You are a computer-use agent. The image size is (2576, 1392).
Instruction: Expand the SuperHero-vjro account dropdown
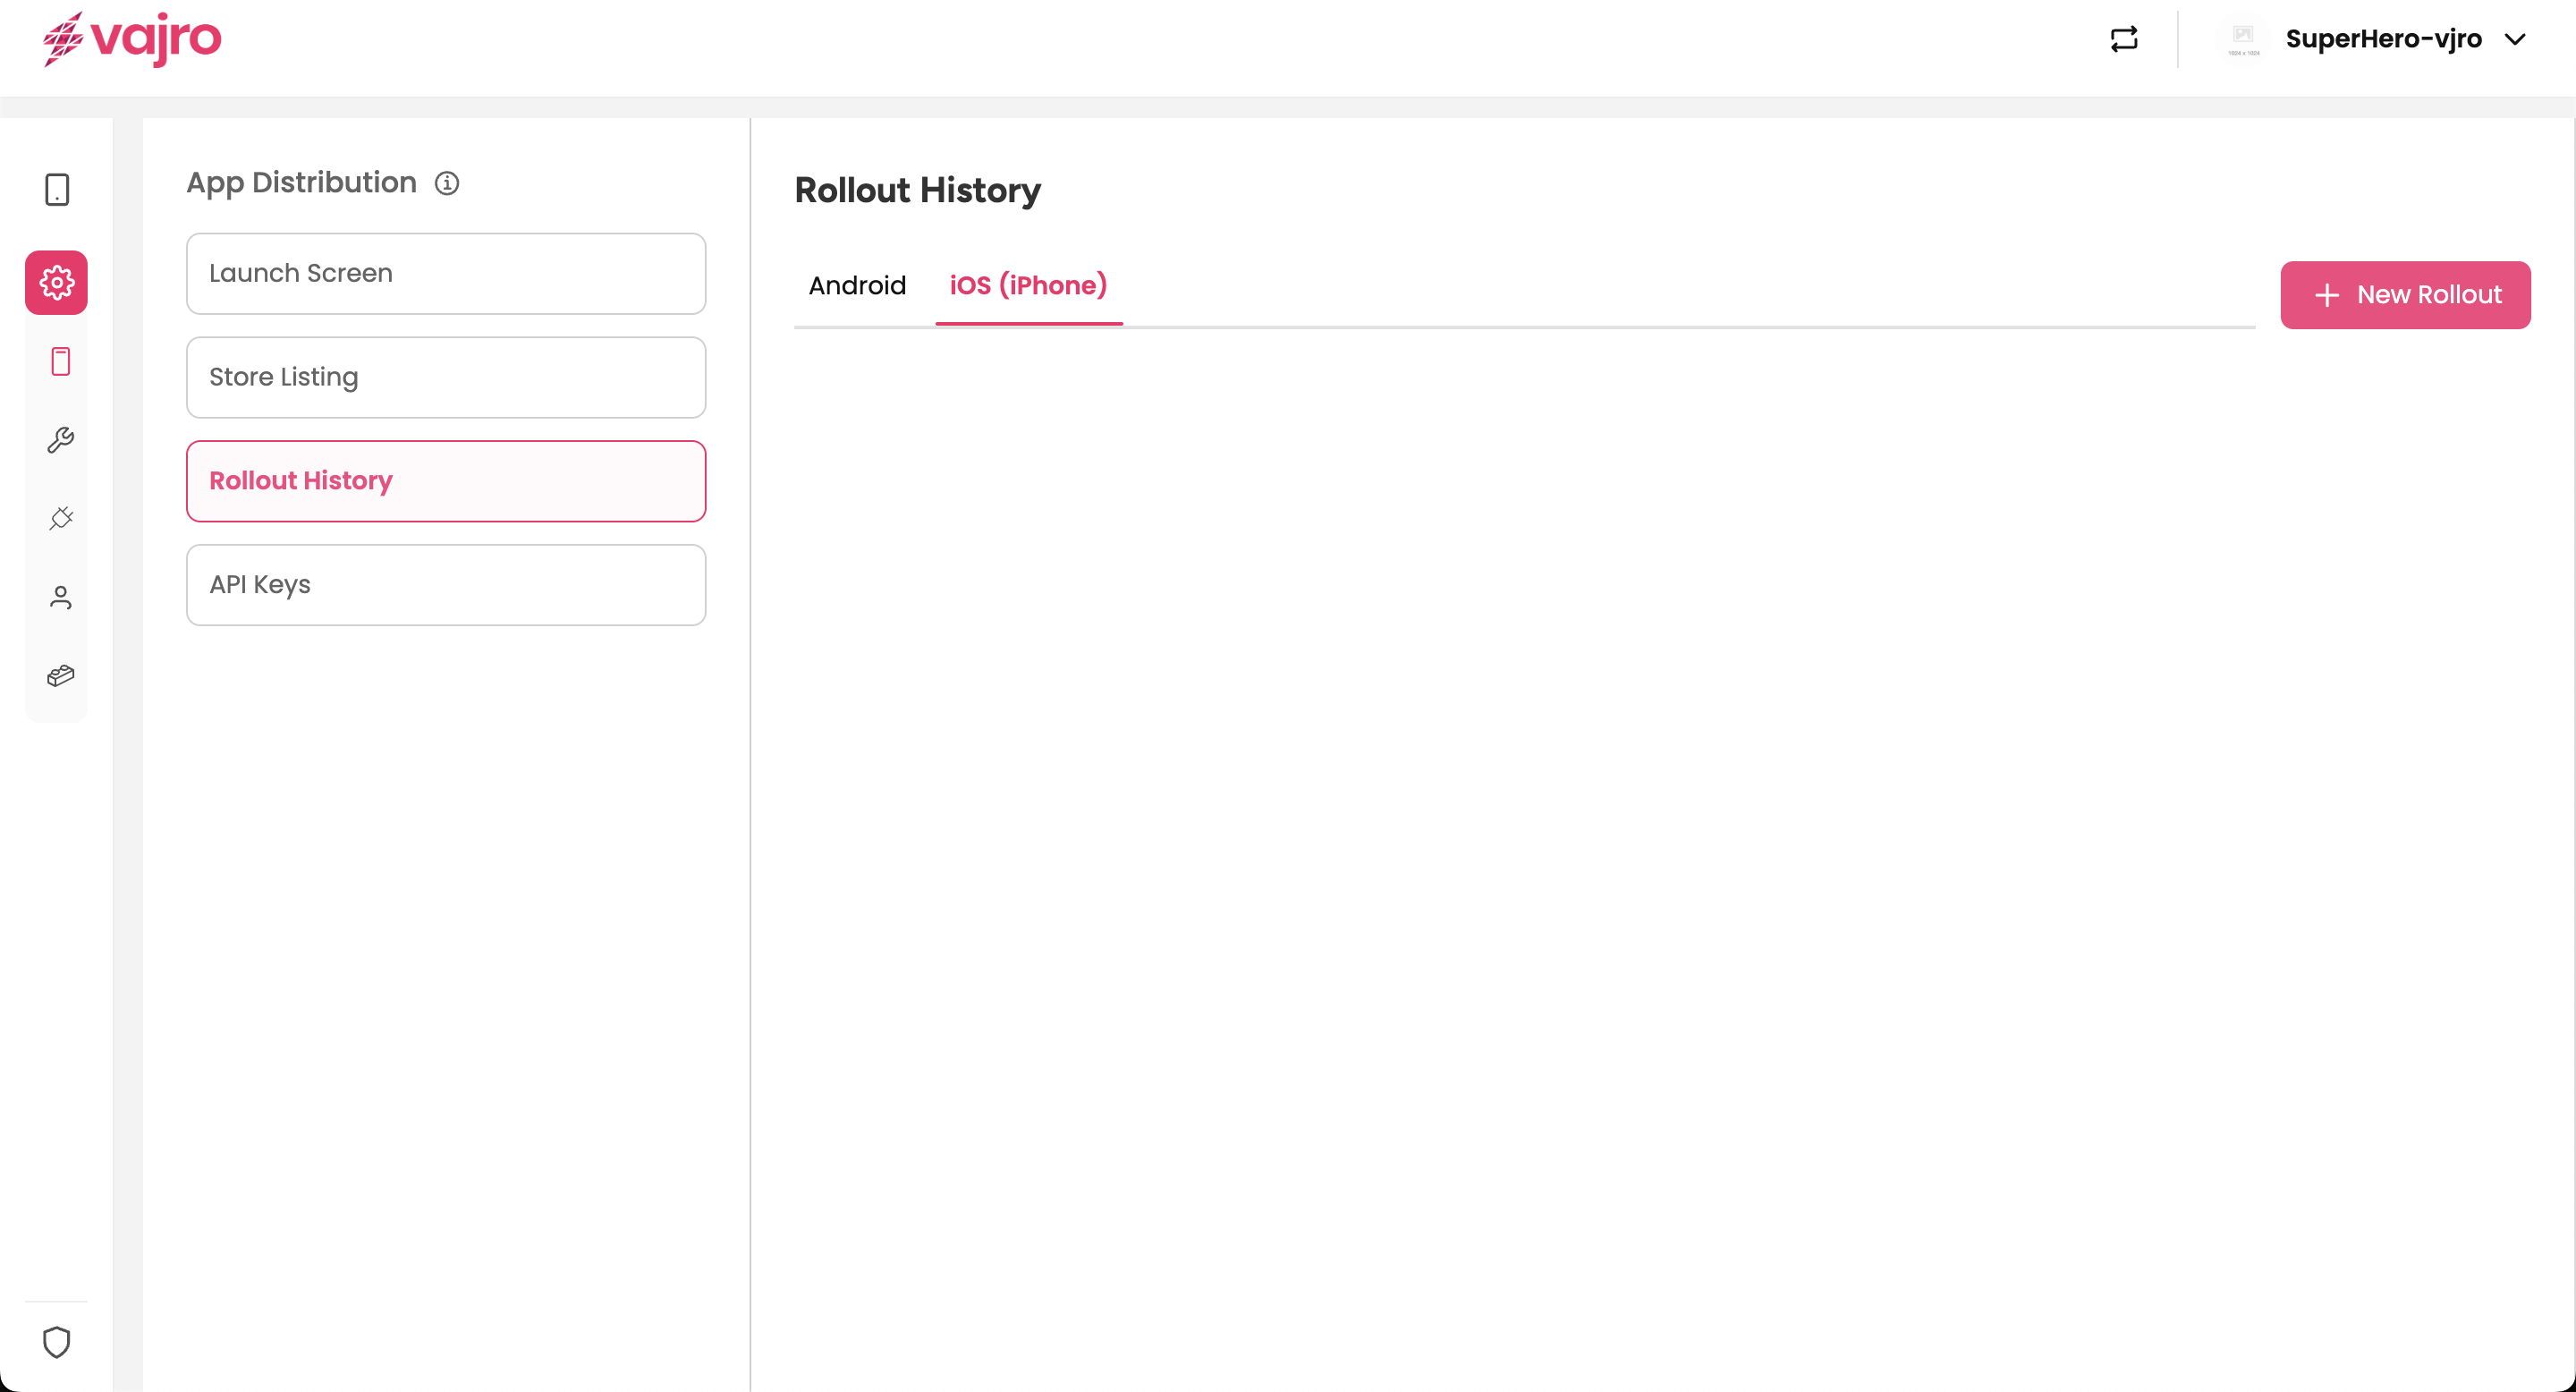(2515, 40)
